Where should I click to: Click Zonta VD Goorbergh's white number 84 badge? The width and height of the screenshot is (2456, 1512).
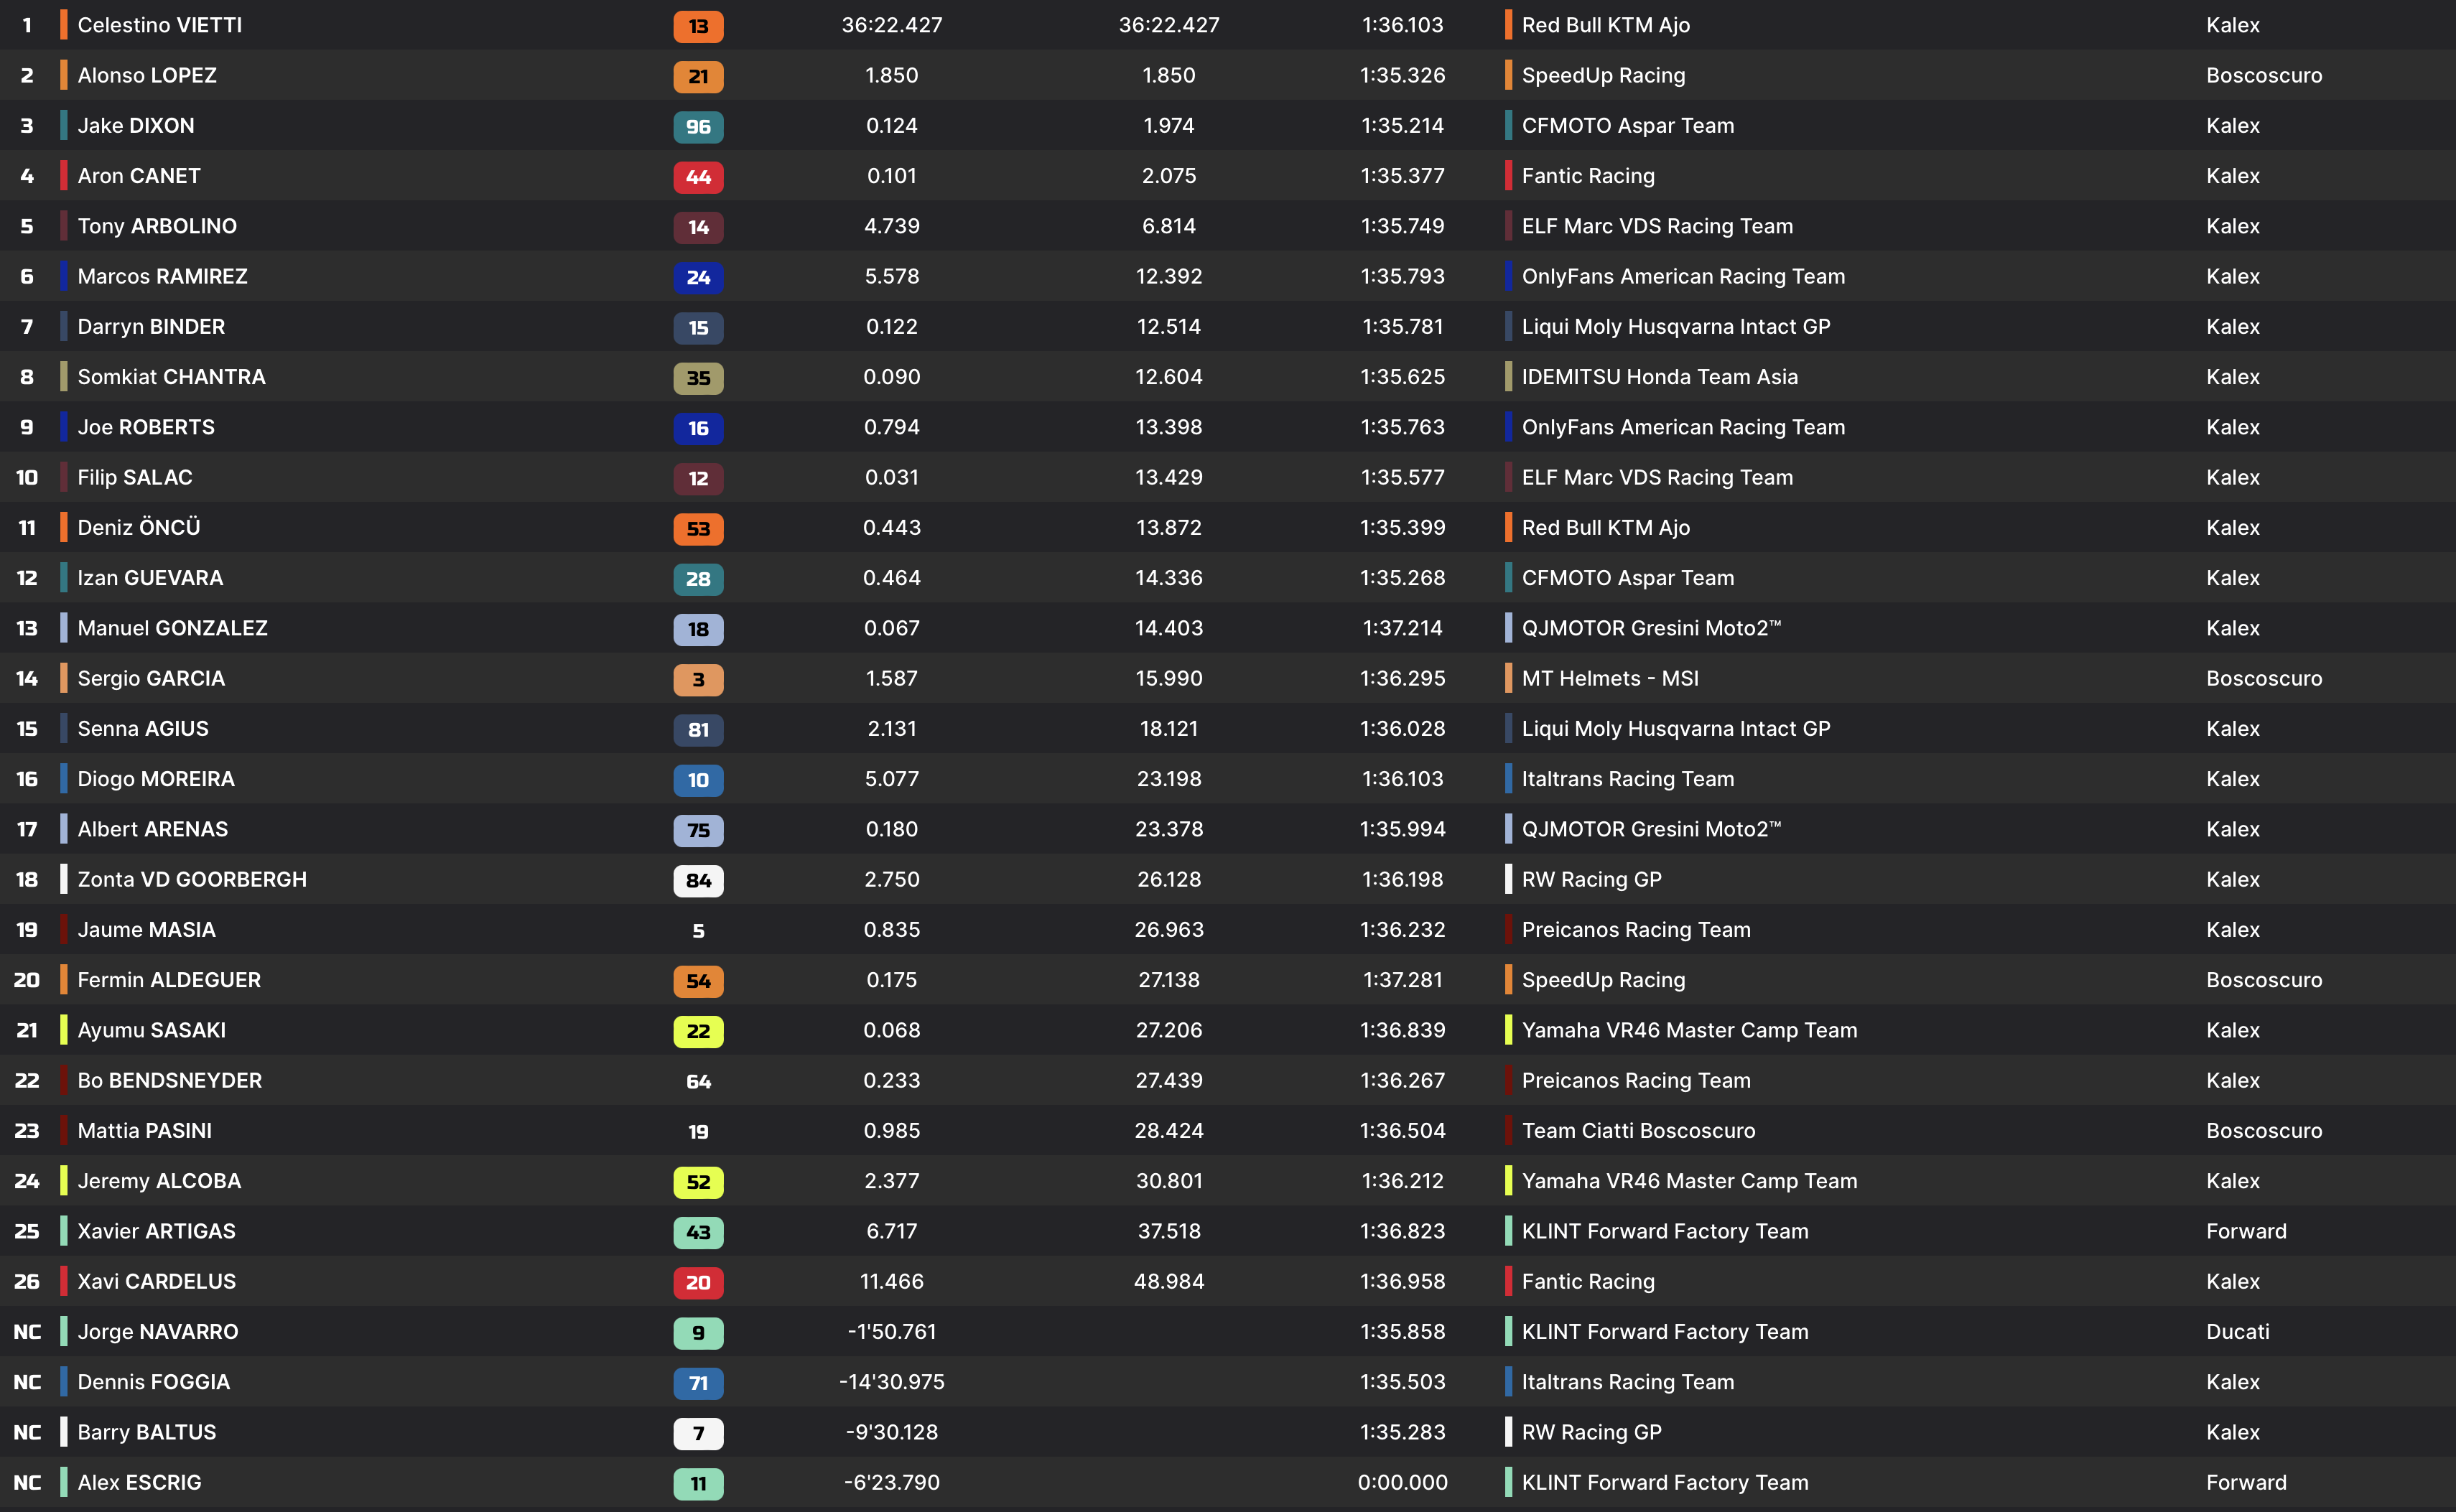coord(698,880)
